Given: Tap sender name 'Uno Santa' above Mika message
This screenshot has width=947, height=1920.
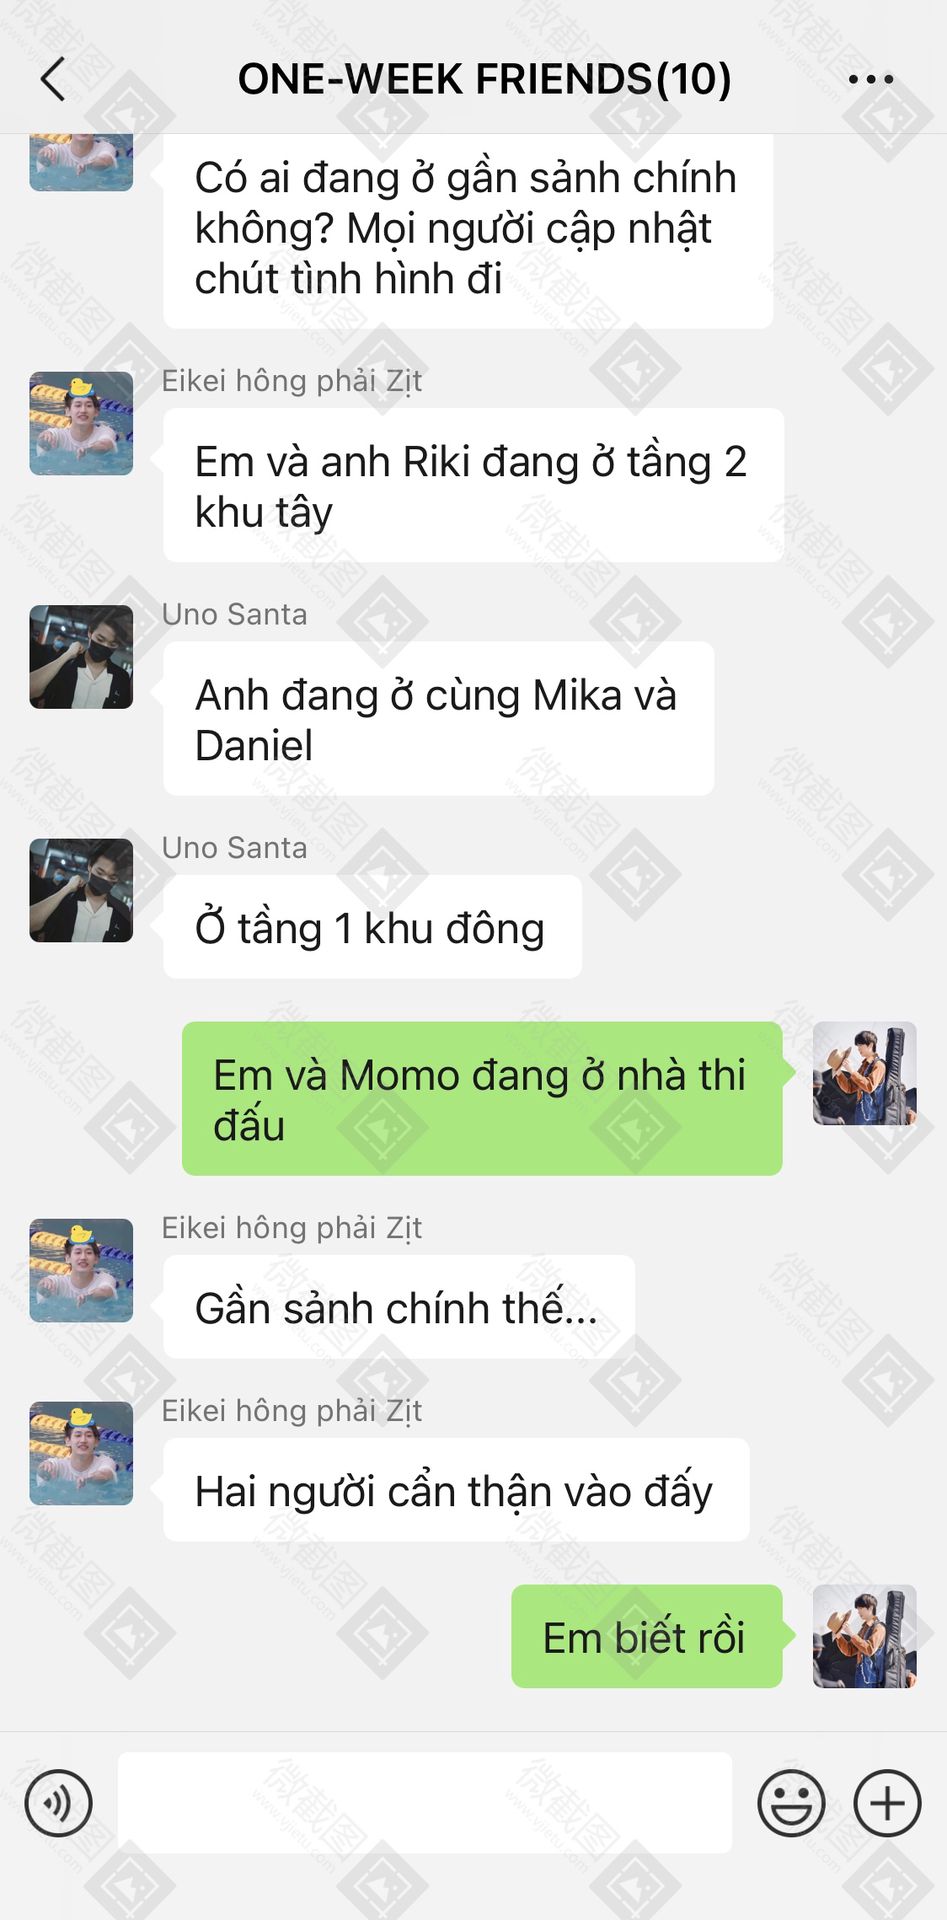Looking at the screenshot, I should 234,614.
